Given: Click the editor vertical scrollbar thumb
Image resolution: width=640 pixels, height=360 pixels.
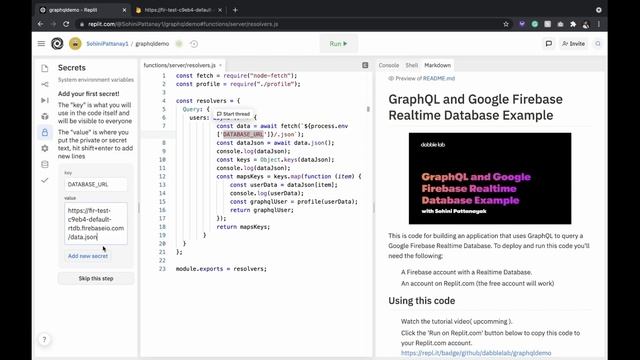Looking at the screenshot, I should click(368, 109).
